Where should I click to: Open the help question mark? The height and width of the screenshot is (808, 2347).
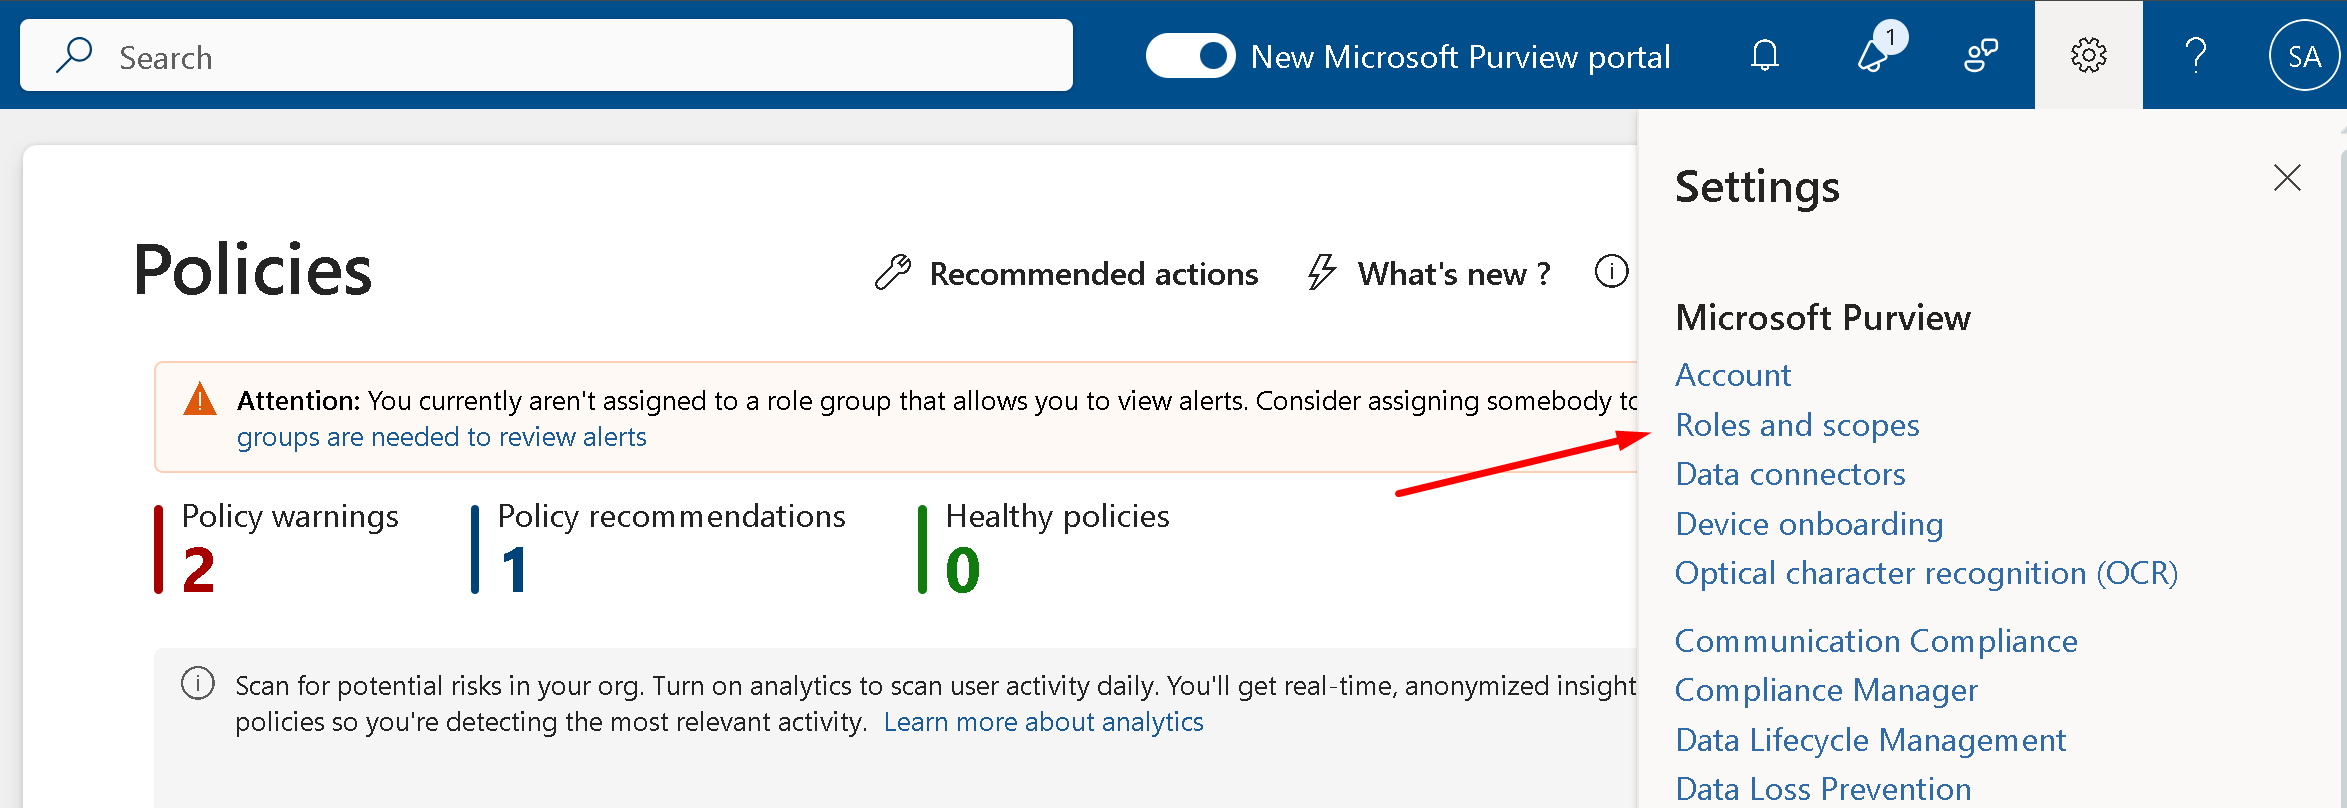2196,55
